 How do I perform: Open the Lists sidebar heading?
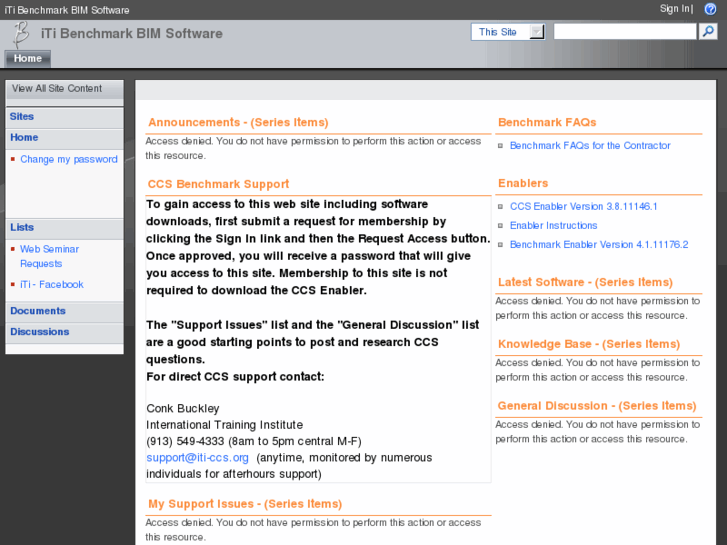pyautogui.click(x=22, y=227)
